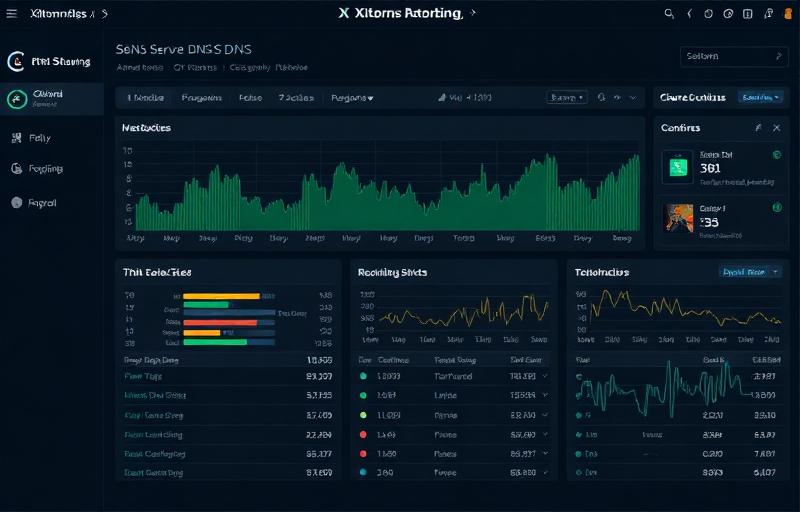Open the hamburger menu in top-left corner

(x=12, y=14)
